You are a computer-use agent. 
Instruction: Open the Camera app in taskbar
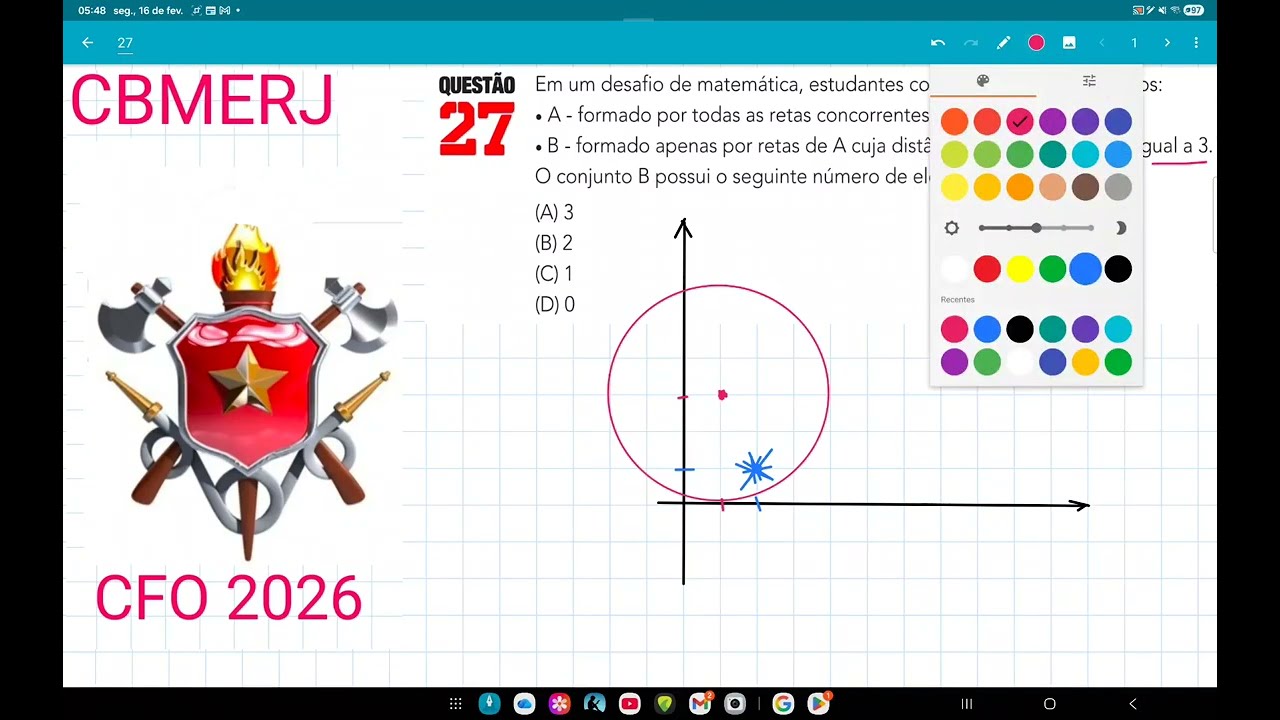[x=735, y=704]
